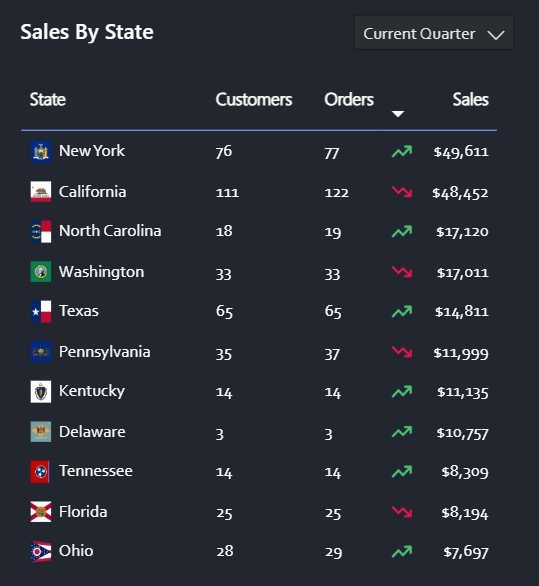Sort by the Customers column header
Image resolution: width=539 pixels, height=586 pixels.
point(254,100)
